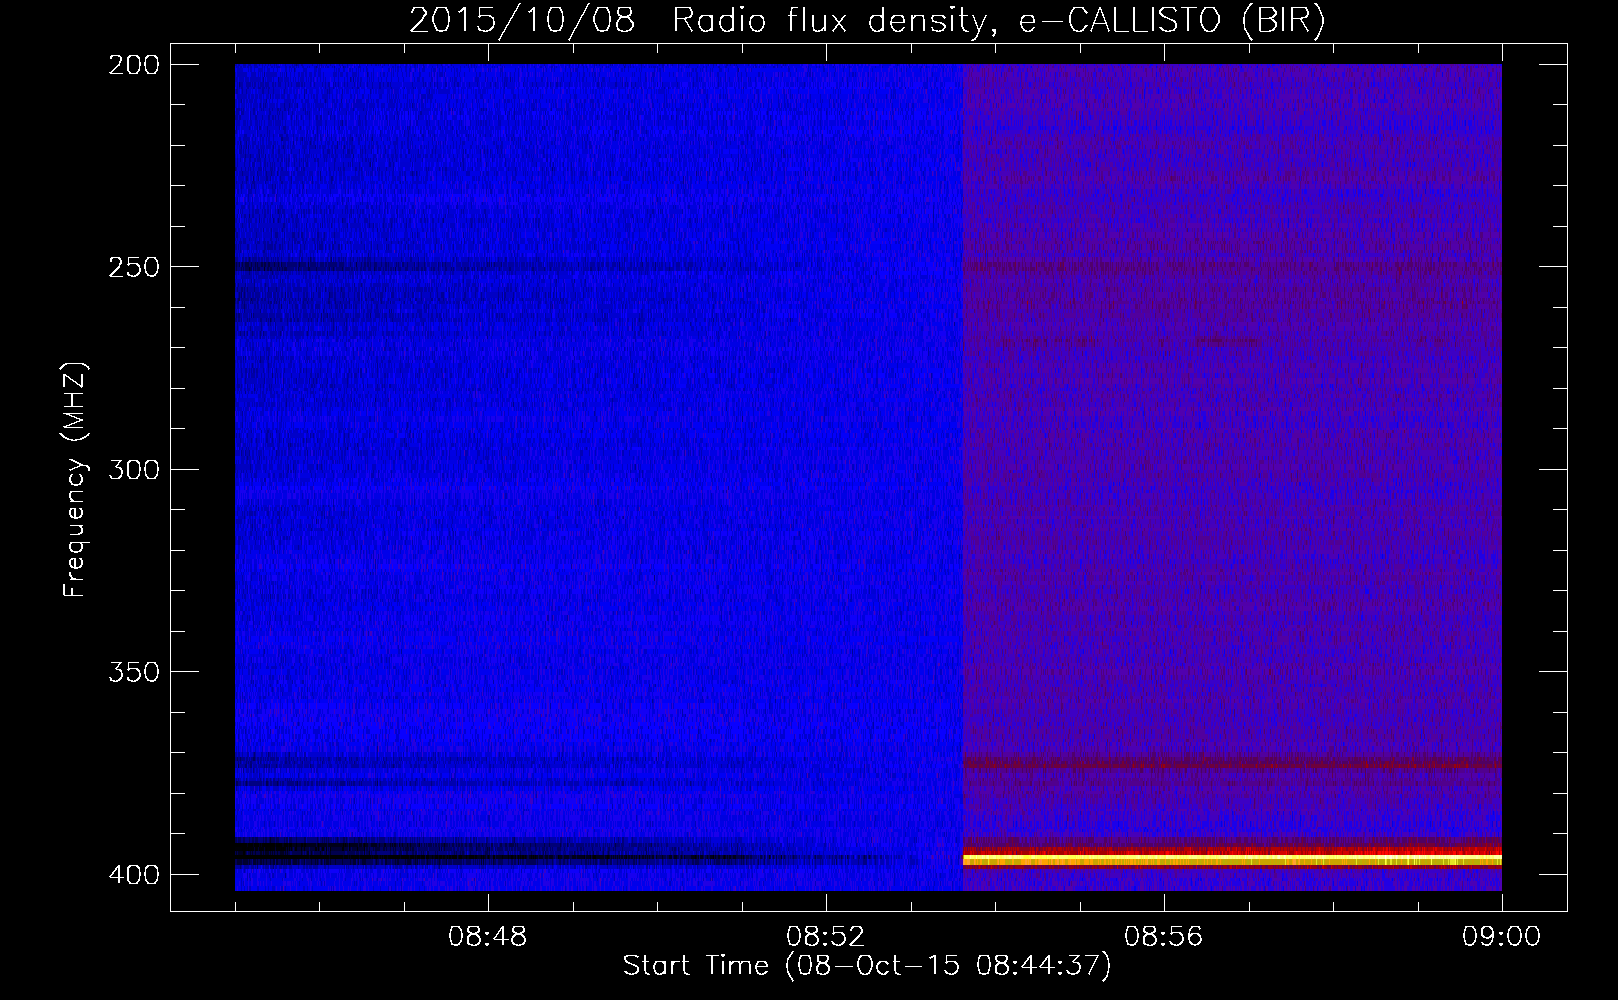The image size is (1618, 1000).
Task: Click the 08:48 time tick label
Action: coord(488,937)
